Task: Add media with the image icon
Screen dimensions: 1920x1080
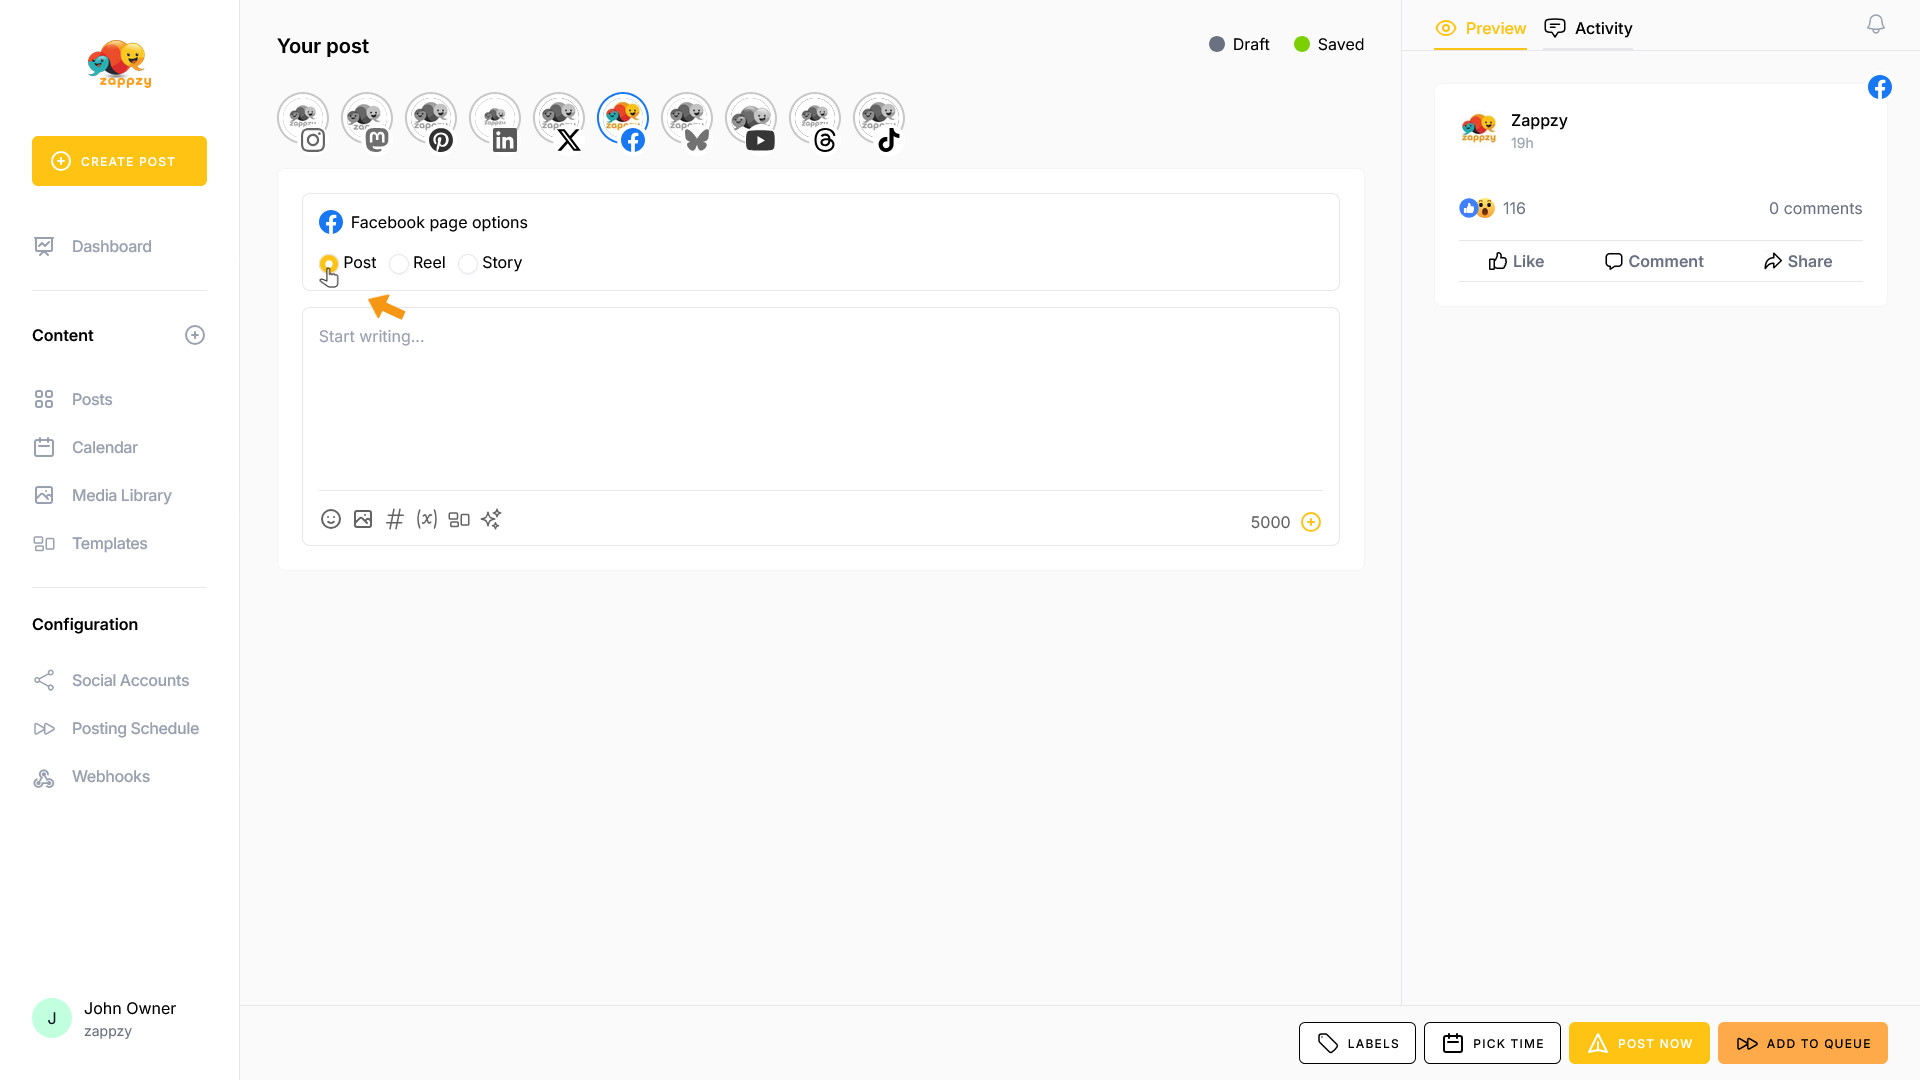Action: (363, 519)
